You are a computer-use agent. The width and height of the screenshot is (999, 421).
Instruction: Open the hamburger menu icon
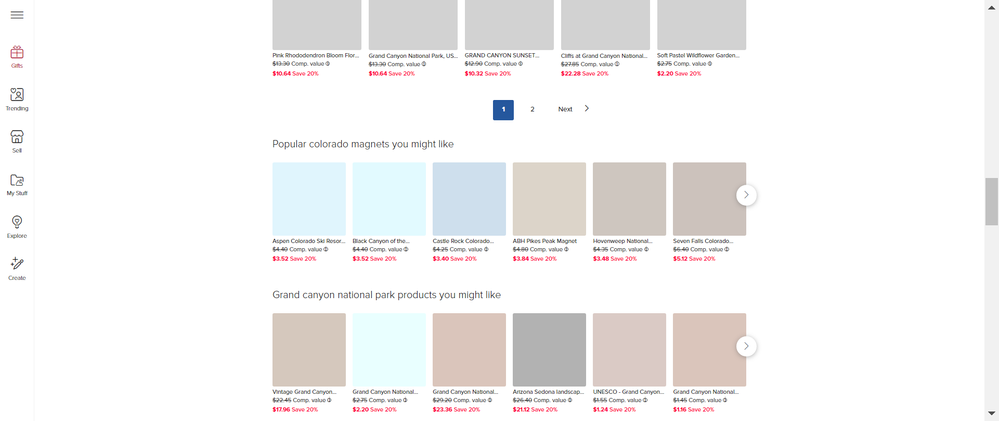[17, 15]
